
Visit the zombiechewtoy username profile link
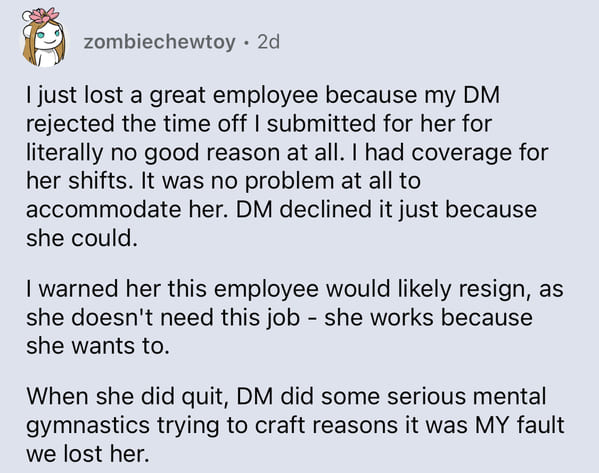pos(159,42)
